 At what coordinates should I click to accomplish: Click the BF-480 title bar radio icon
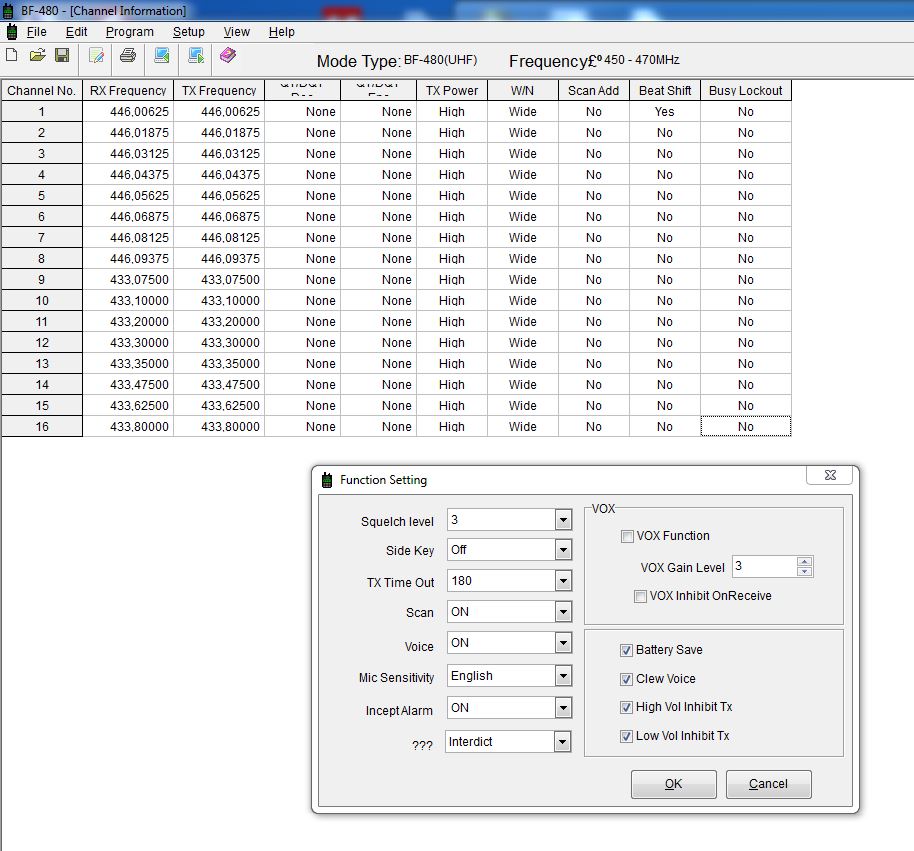(x=8, y=10)
